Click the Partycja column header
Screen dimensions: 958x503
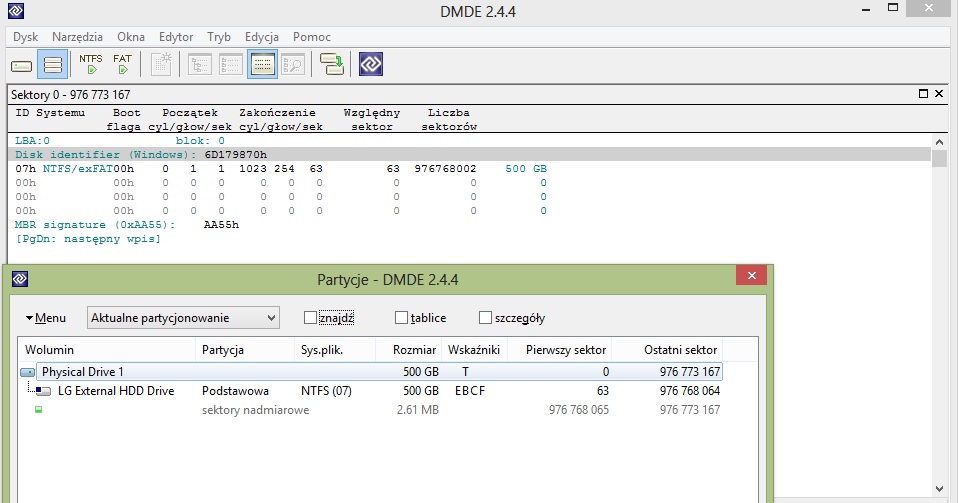244,350
